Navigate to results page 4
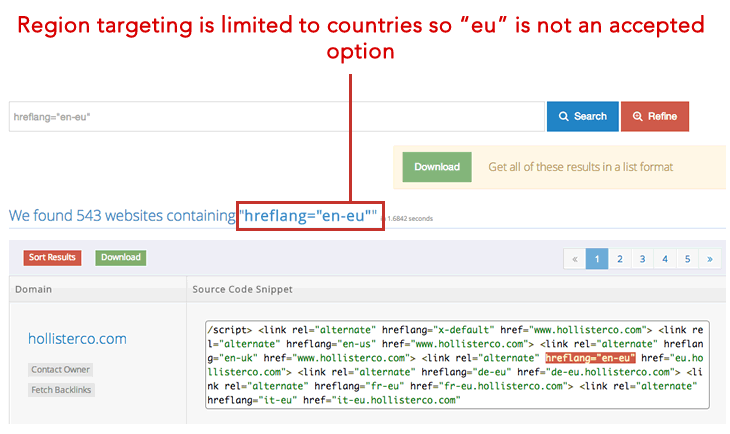 point(665,259)
